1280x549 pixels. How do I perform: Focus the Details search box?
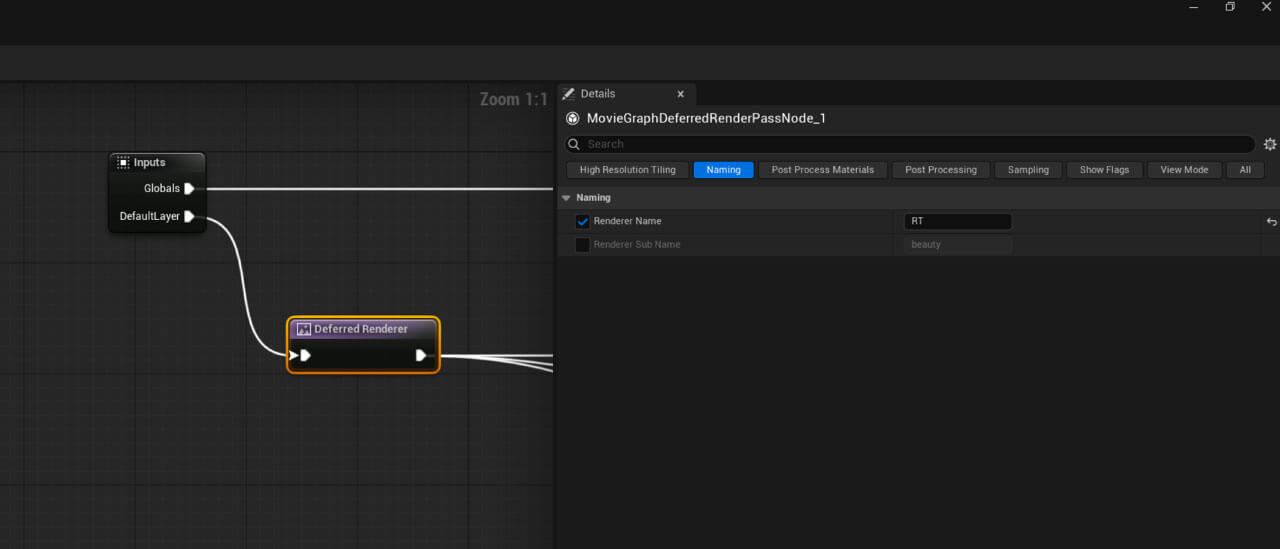(x=909, y=144)
